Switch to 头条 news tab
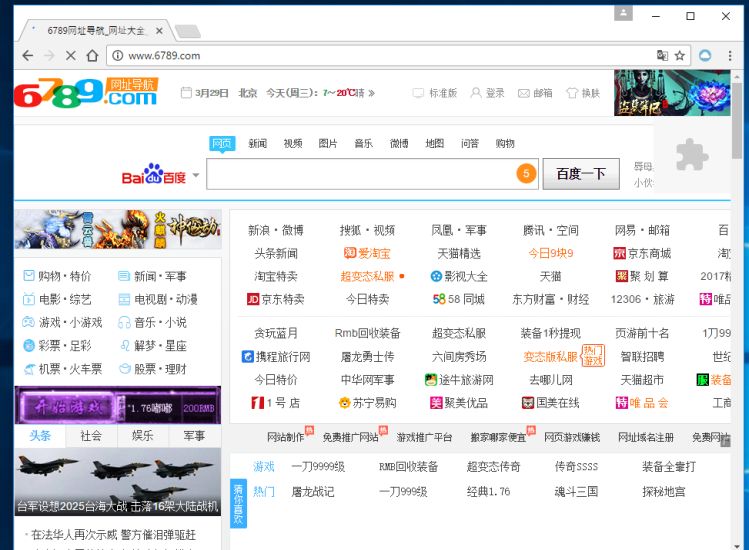This screenshot has height=550, width=749. (40, 436)
